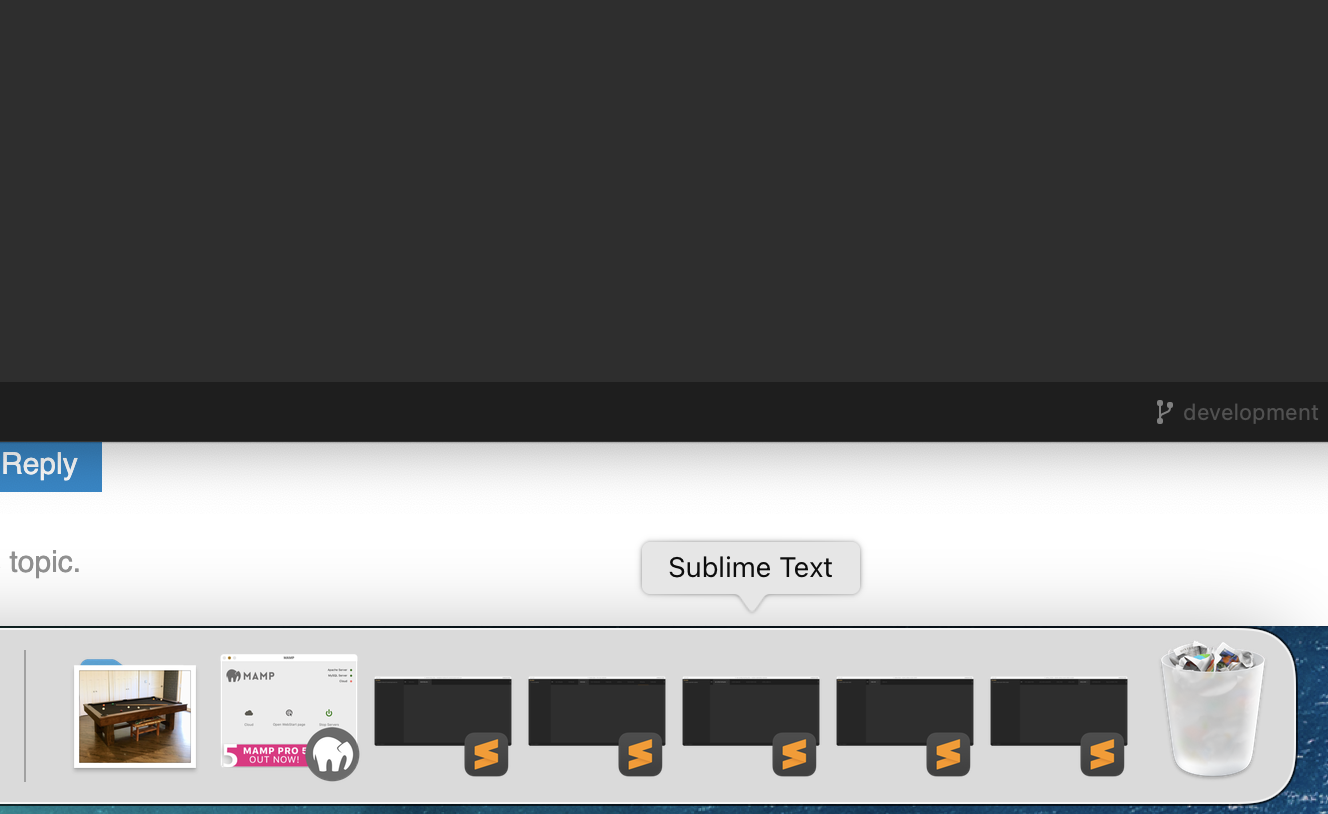This screenshot has width=1328, height=814.
Task: Restore the first minimized Sublime Text window
Action: [x=442, y=712]
